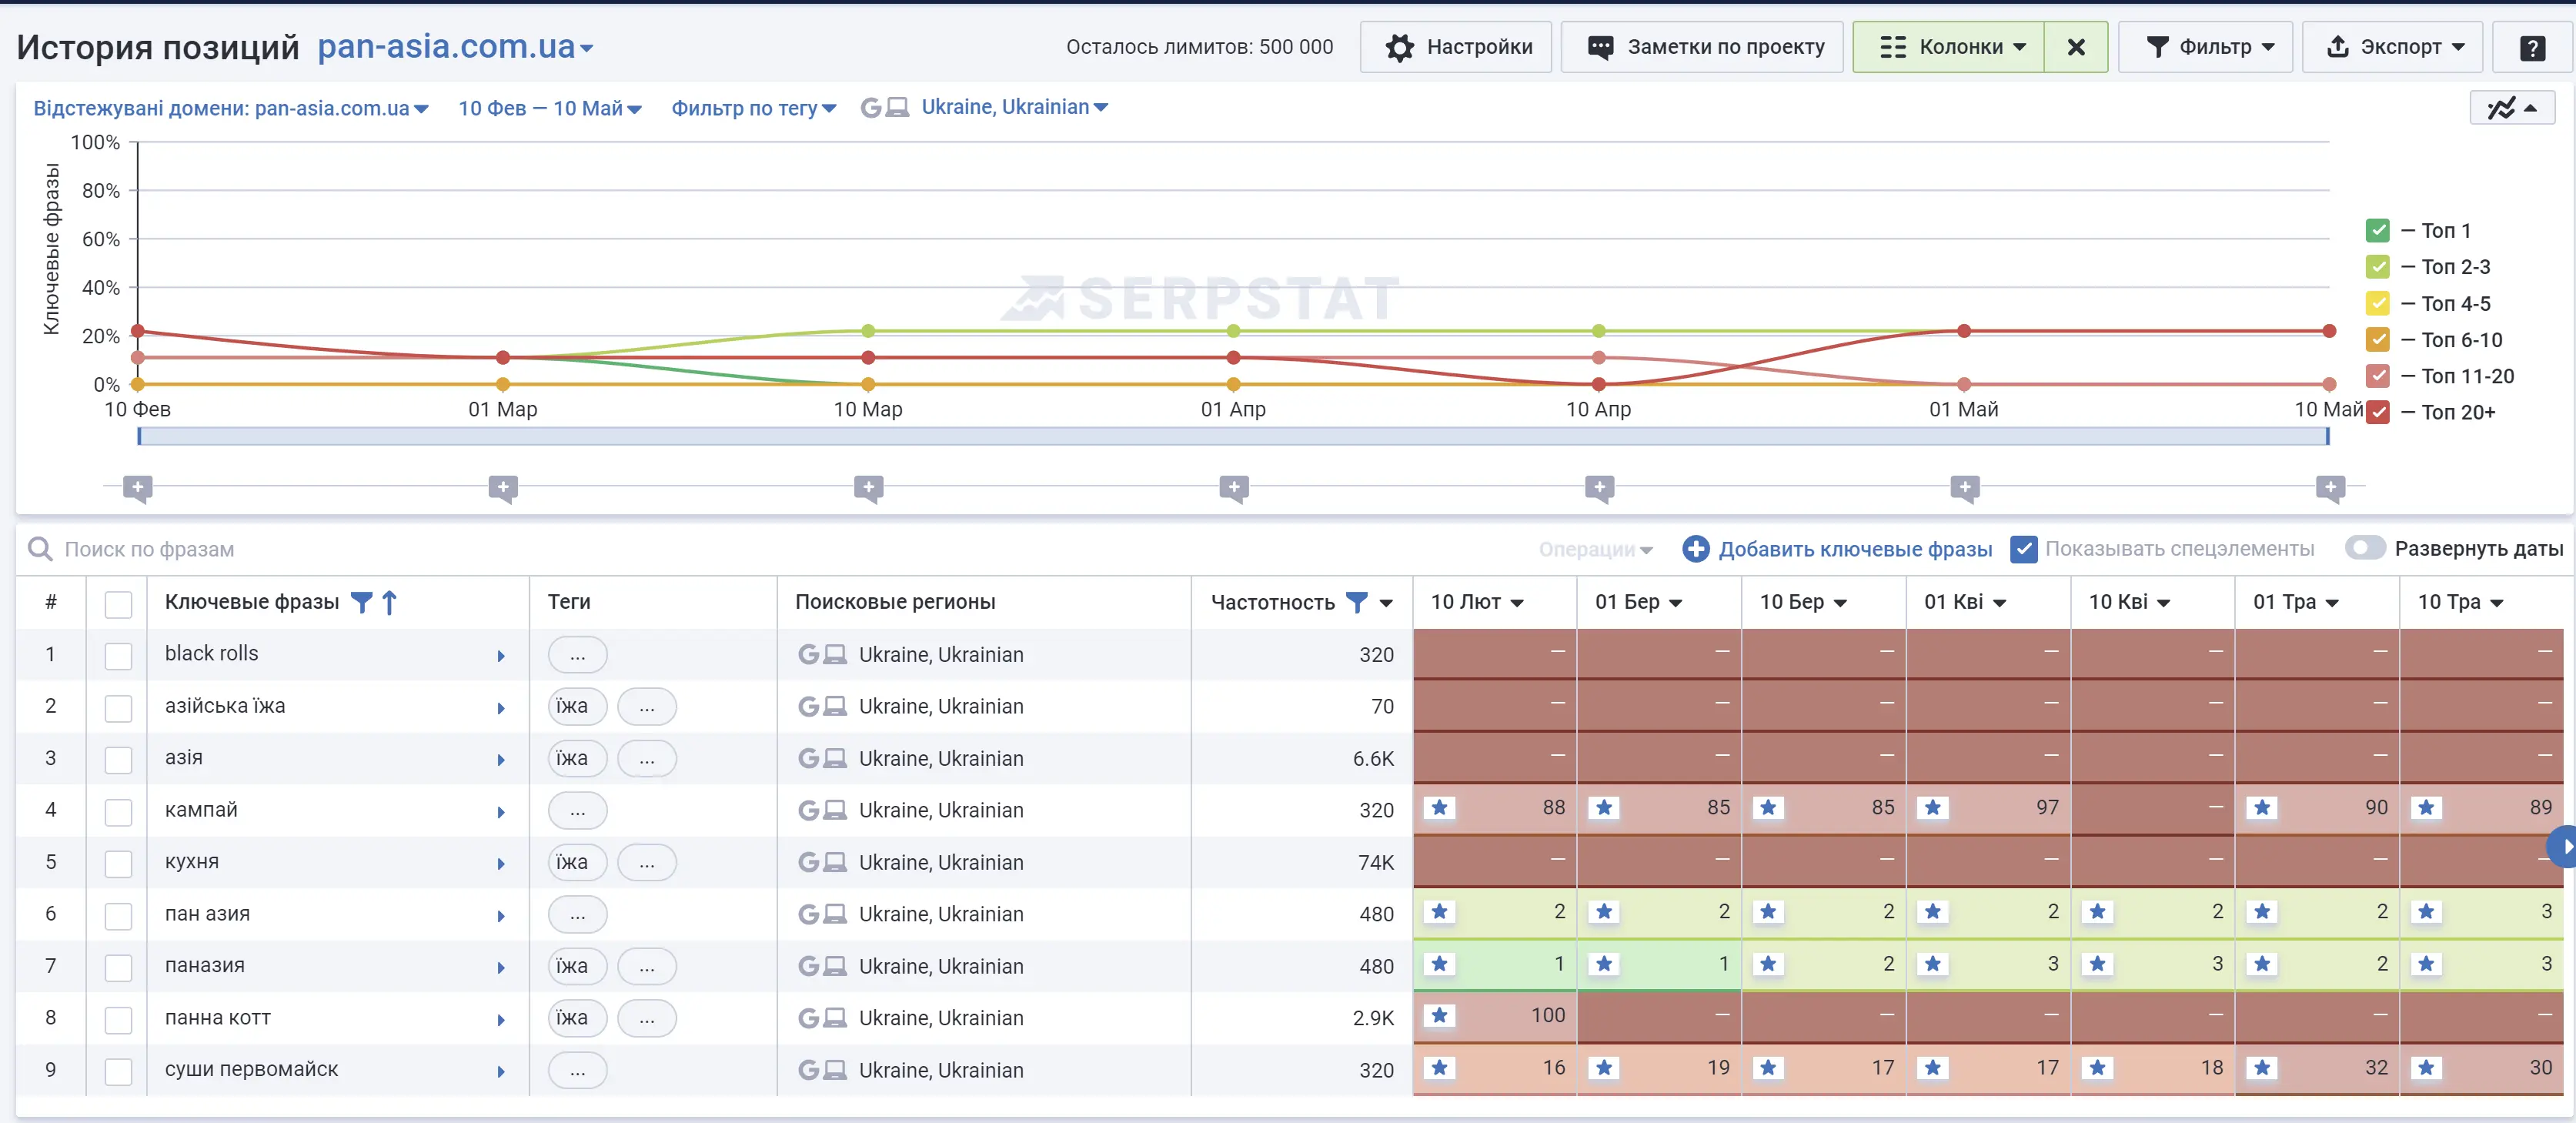Viewport: 2576px width, 1123px height.
Task: Toggle the Развернуть даты switch
Action: 2365,548
